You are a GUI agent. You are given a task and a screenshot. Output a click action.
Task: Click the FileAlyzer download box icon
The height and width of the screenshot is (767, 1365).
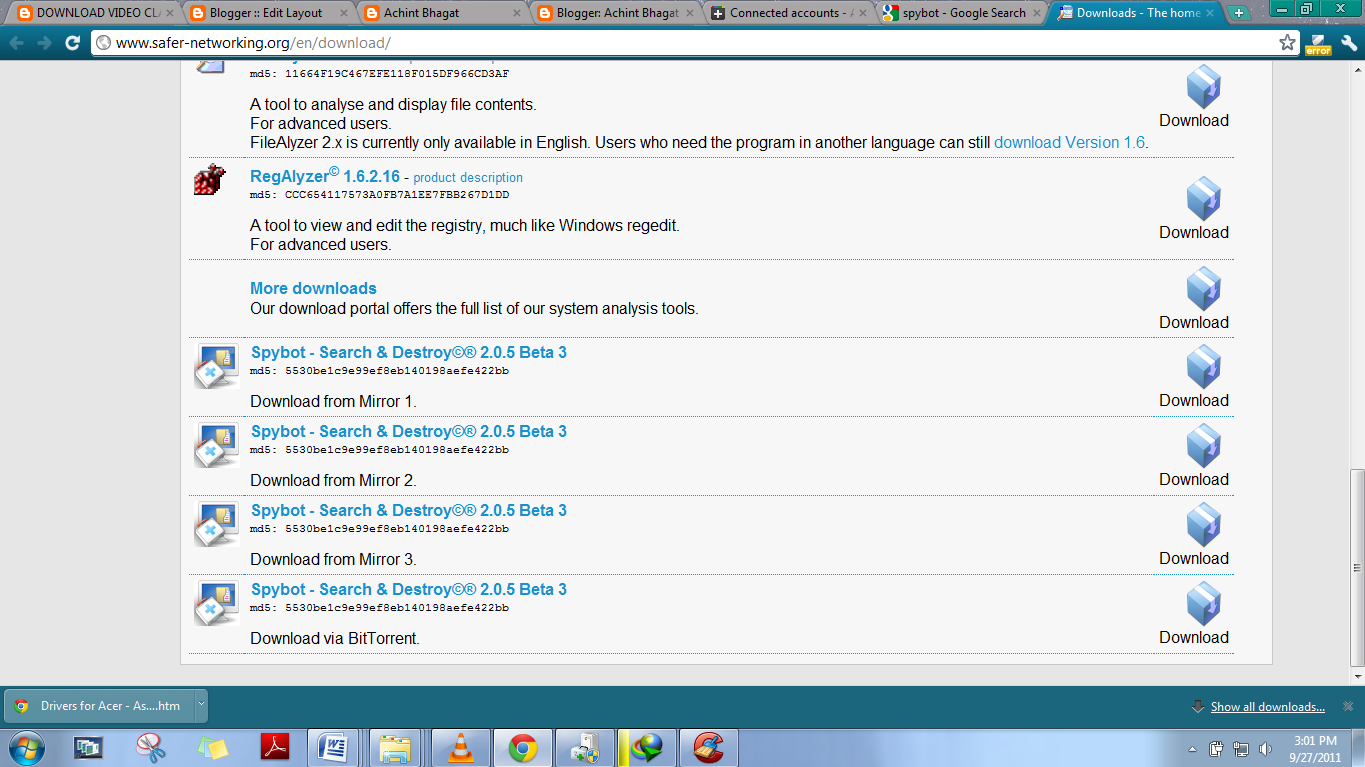[1203, 87]
